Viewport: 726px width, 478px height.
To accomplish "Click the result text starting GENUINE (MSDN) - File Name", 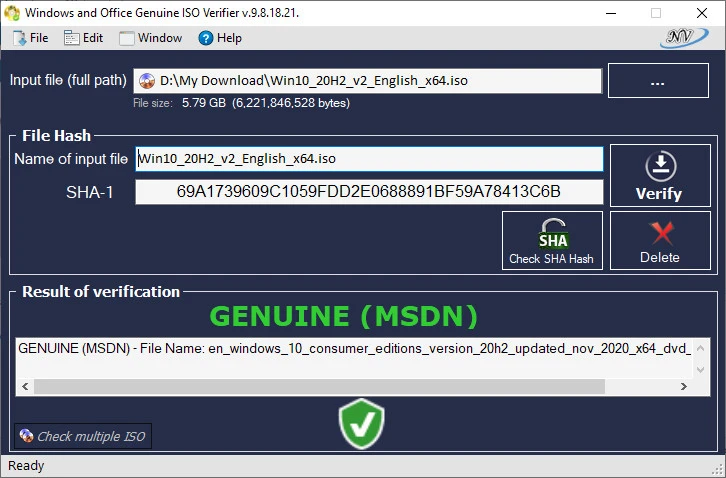I will click(x=355, y=348).
